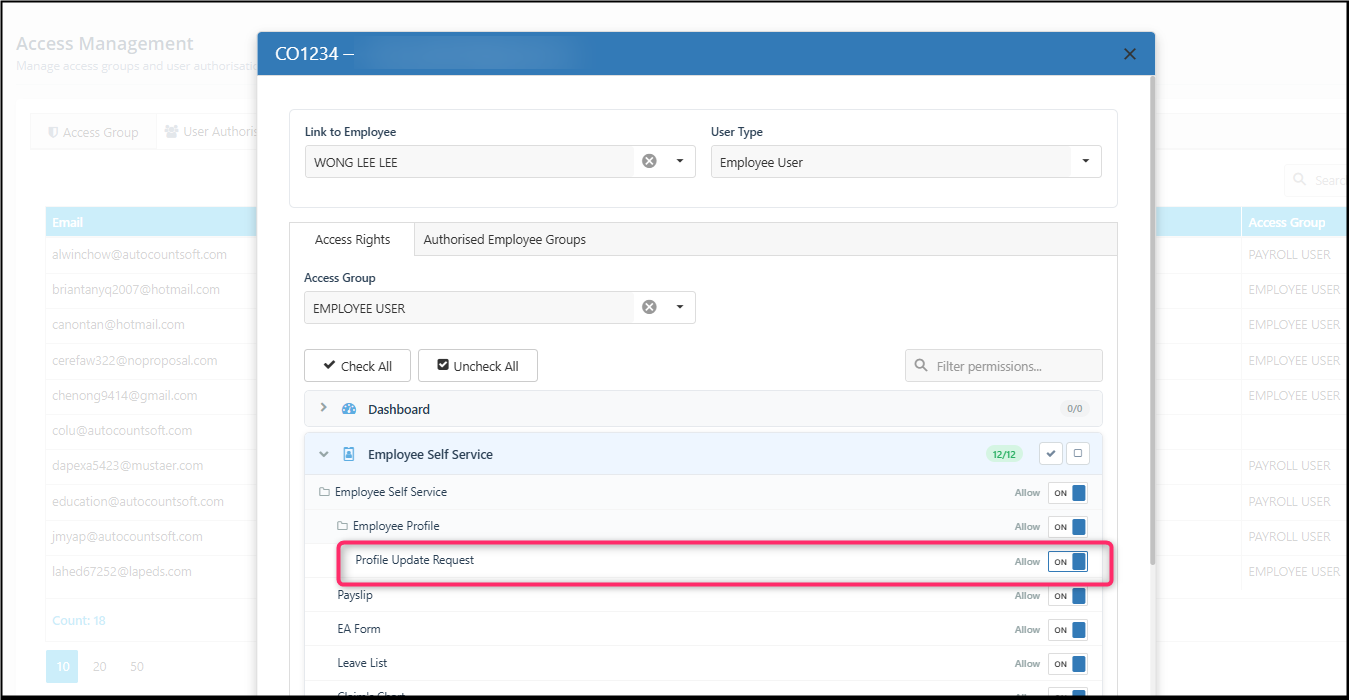This screenshot has height=700, width=1349.
Task: Click the Employee Self Service folder icon
Action: tap(324, 492)
